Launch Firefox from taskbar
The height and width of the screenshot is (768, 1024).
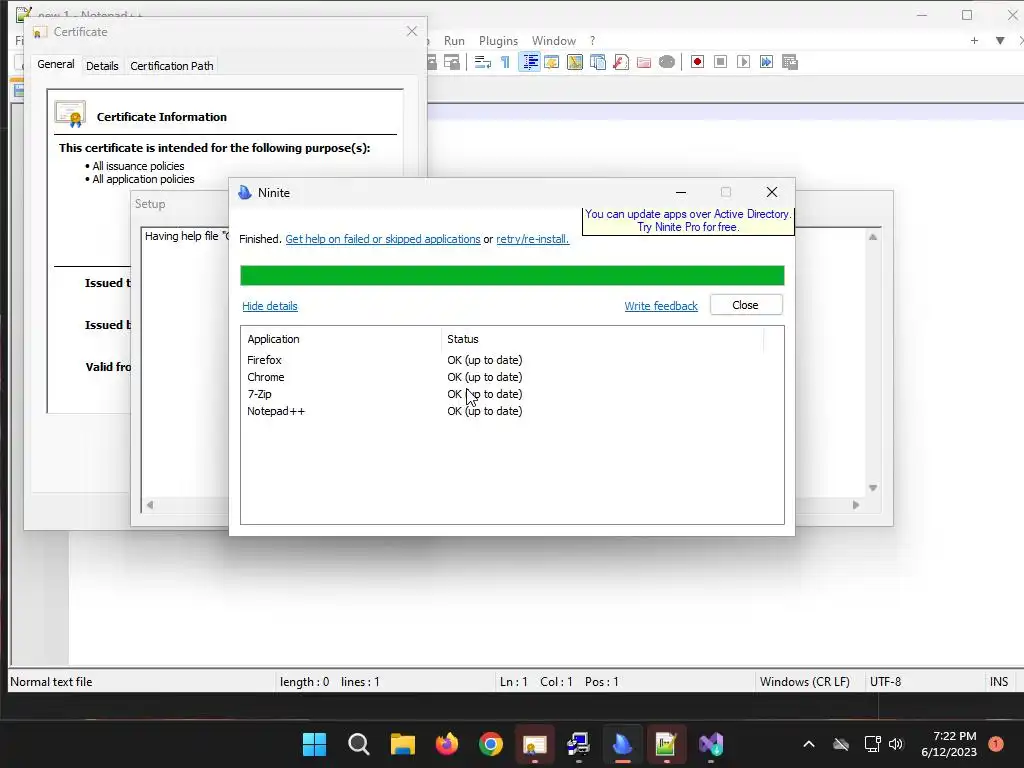pyautogui.click(x=447, y=744)
